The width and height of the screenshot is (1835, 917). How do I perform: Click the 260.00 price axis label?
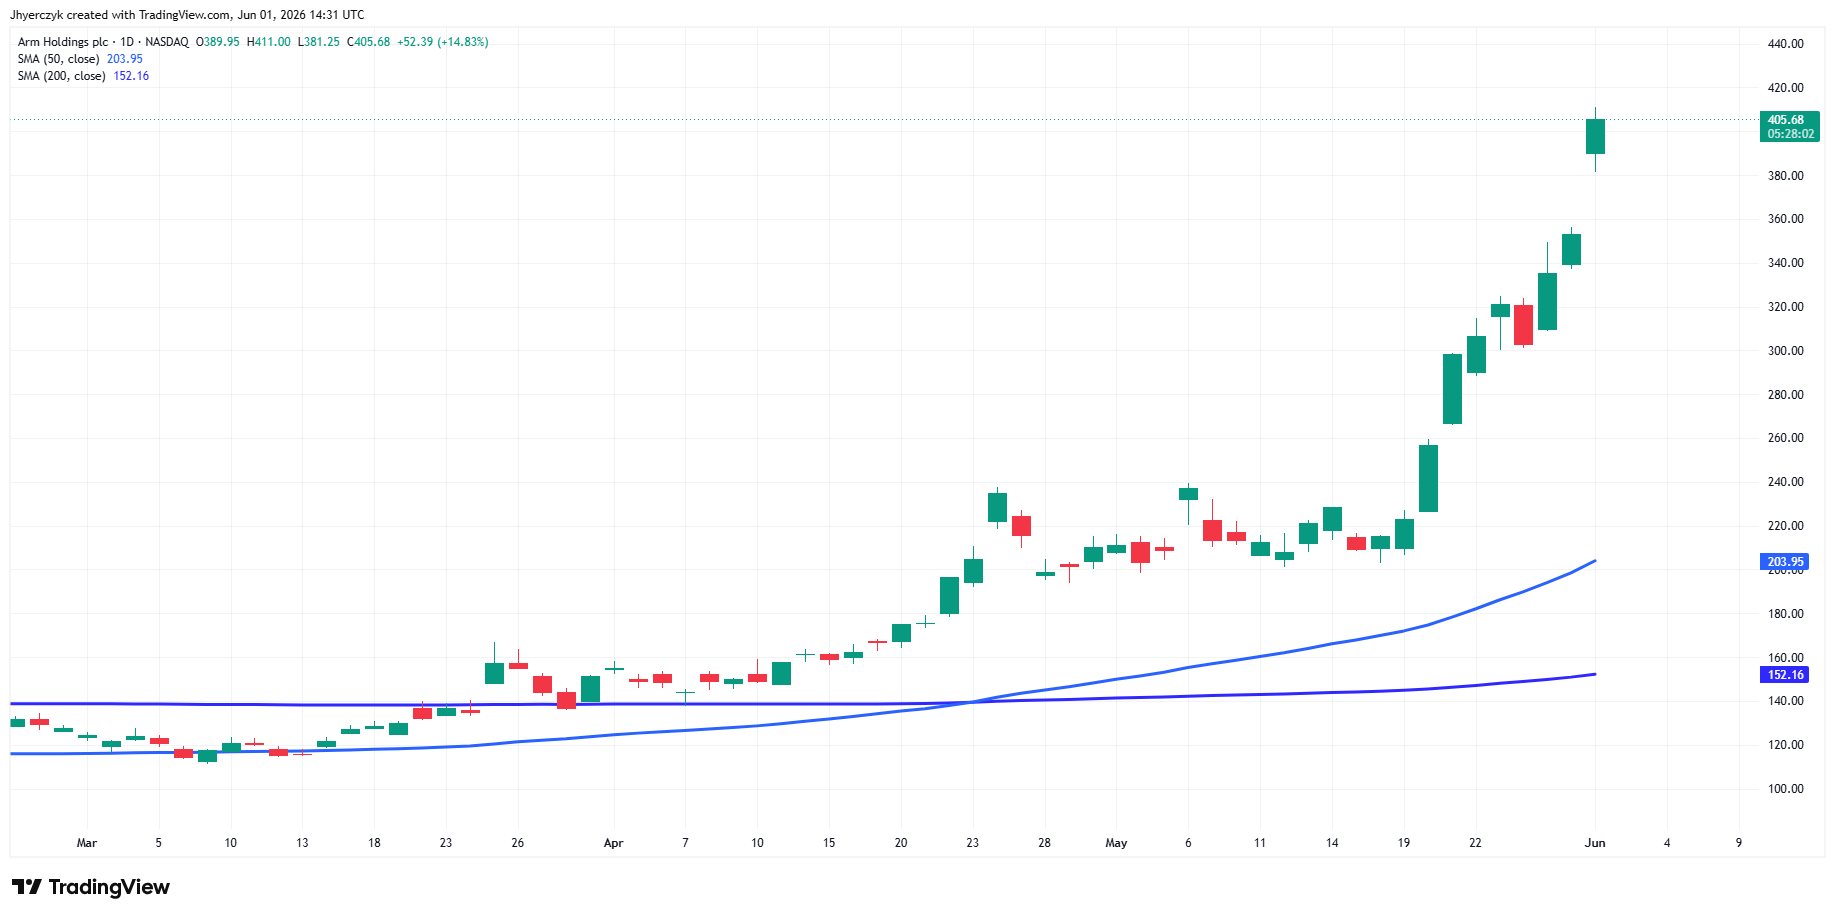[1785, 438]
